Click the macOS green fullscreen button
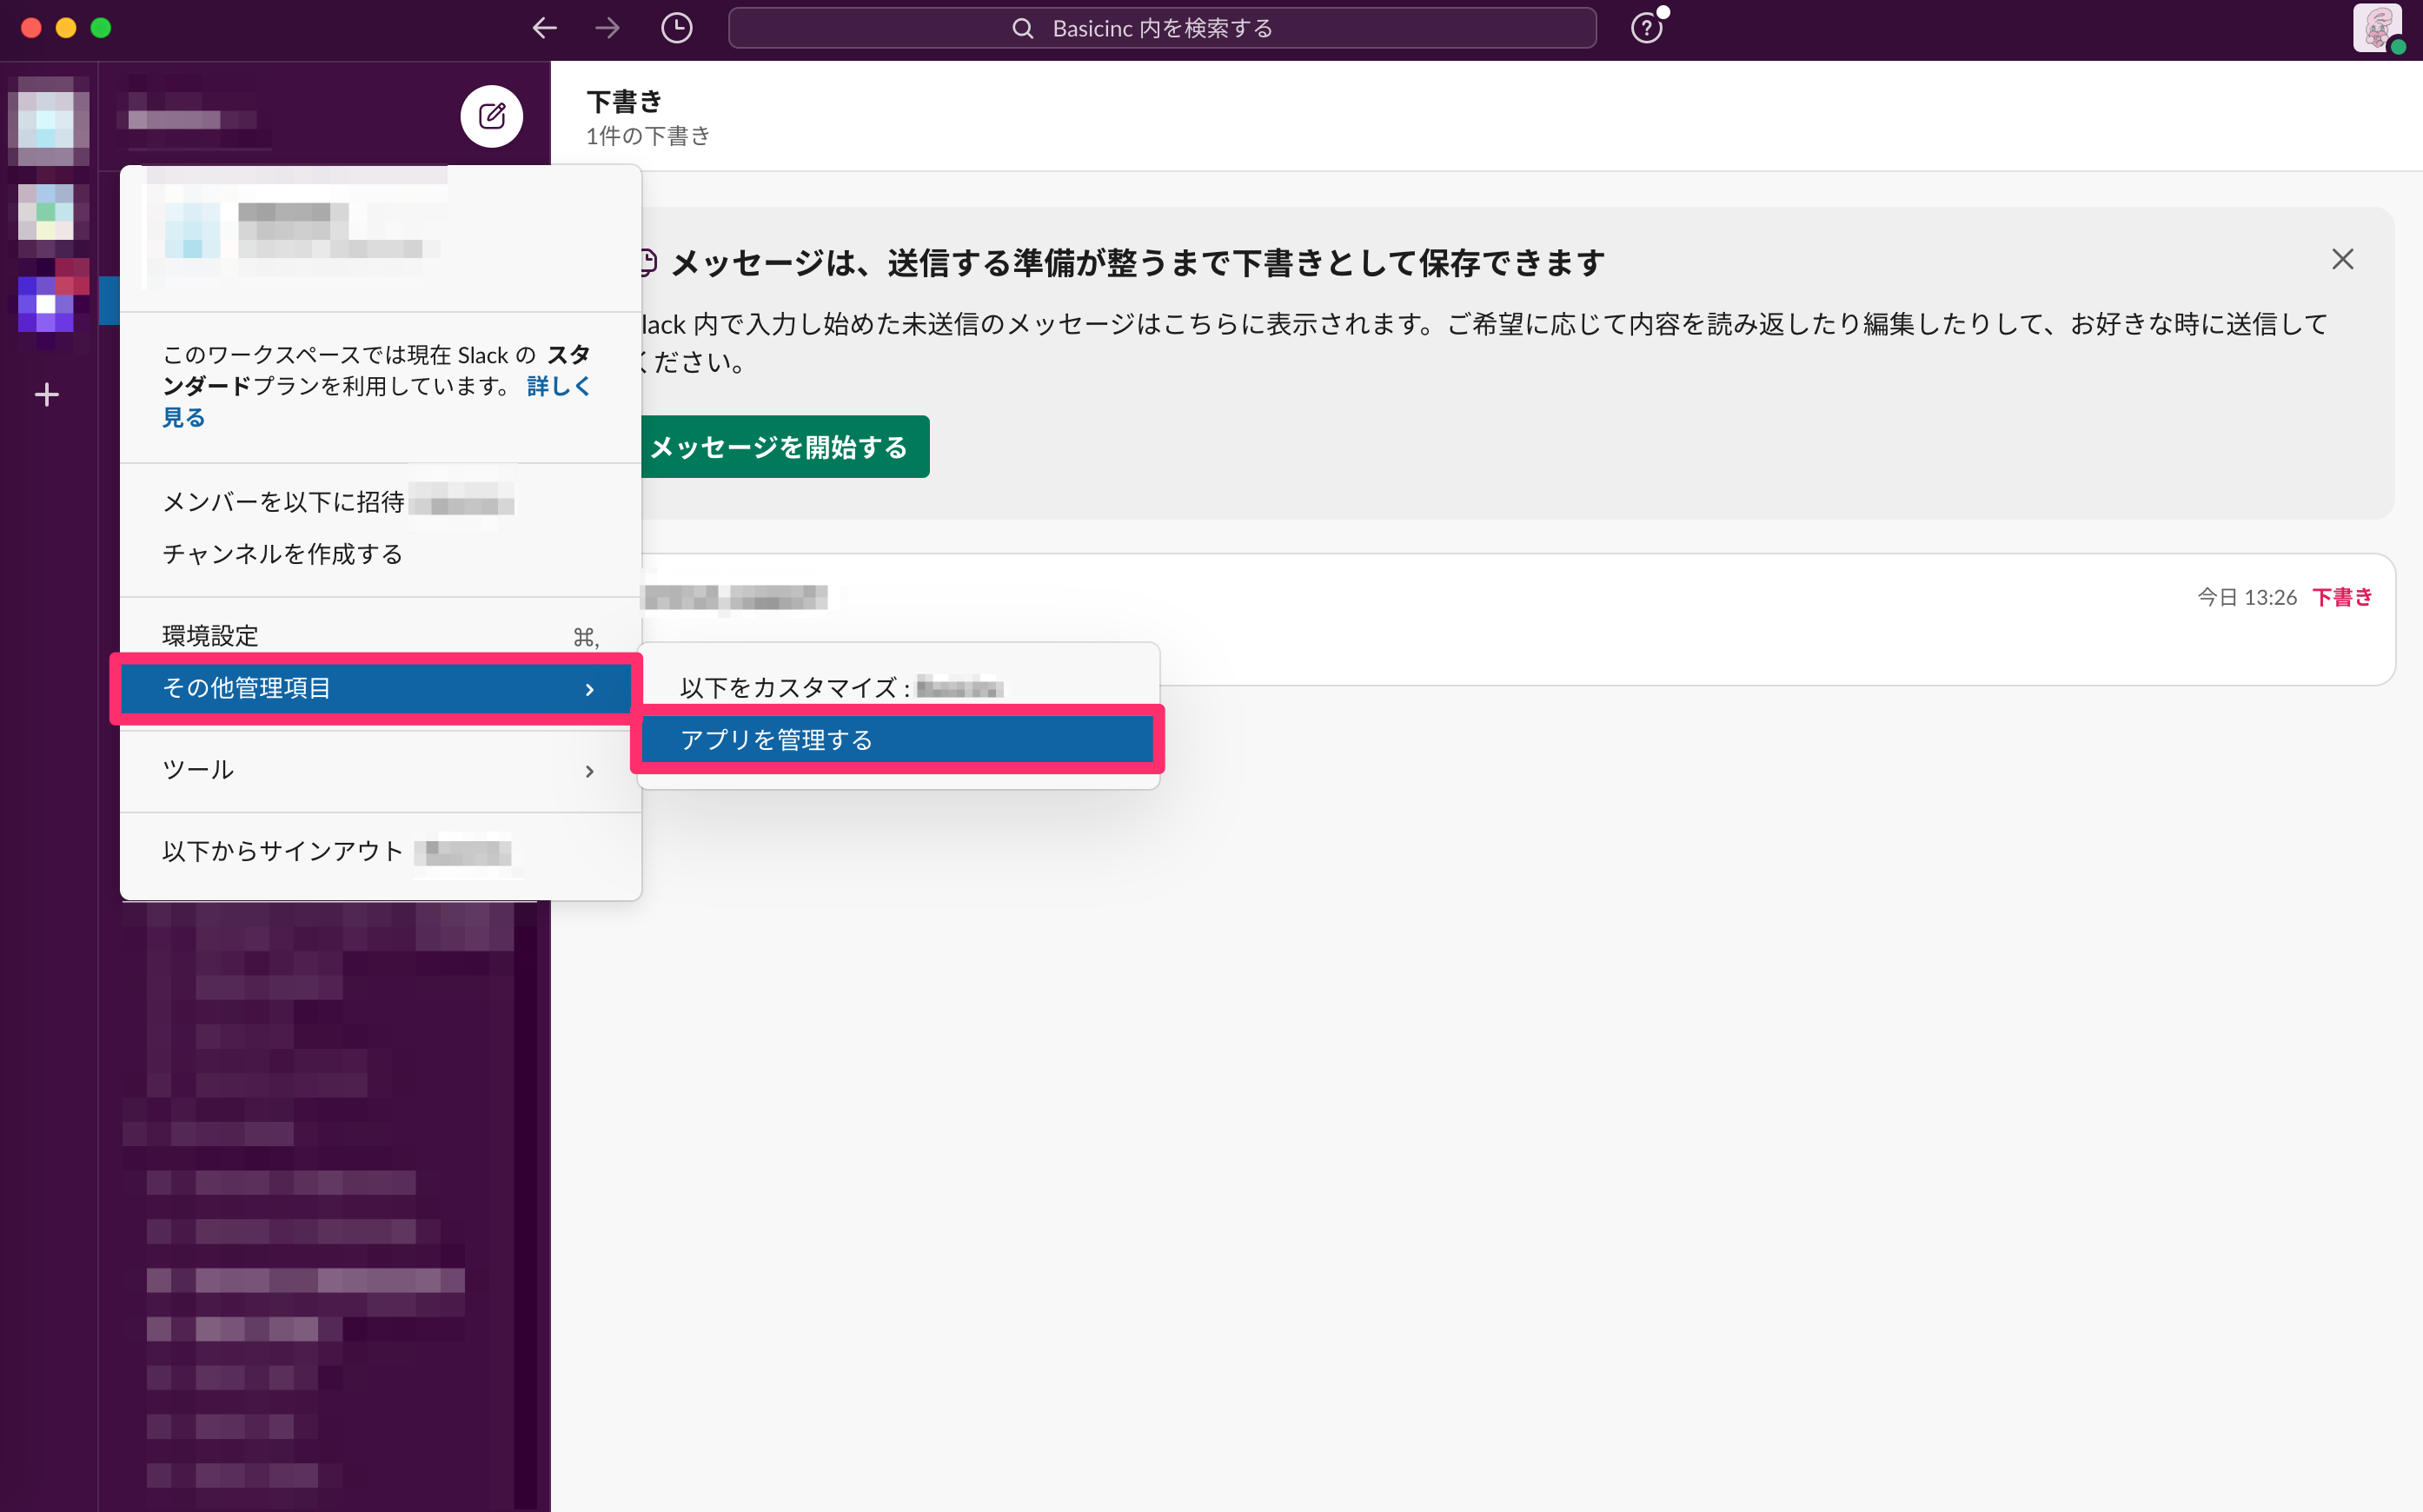The width and height of the screenshot is (2423, 1512). pos(100,28)
